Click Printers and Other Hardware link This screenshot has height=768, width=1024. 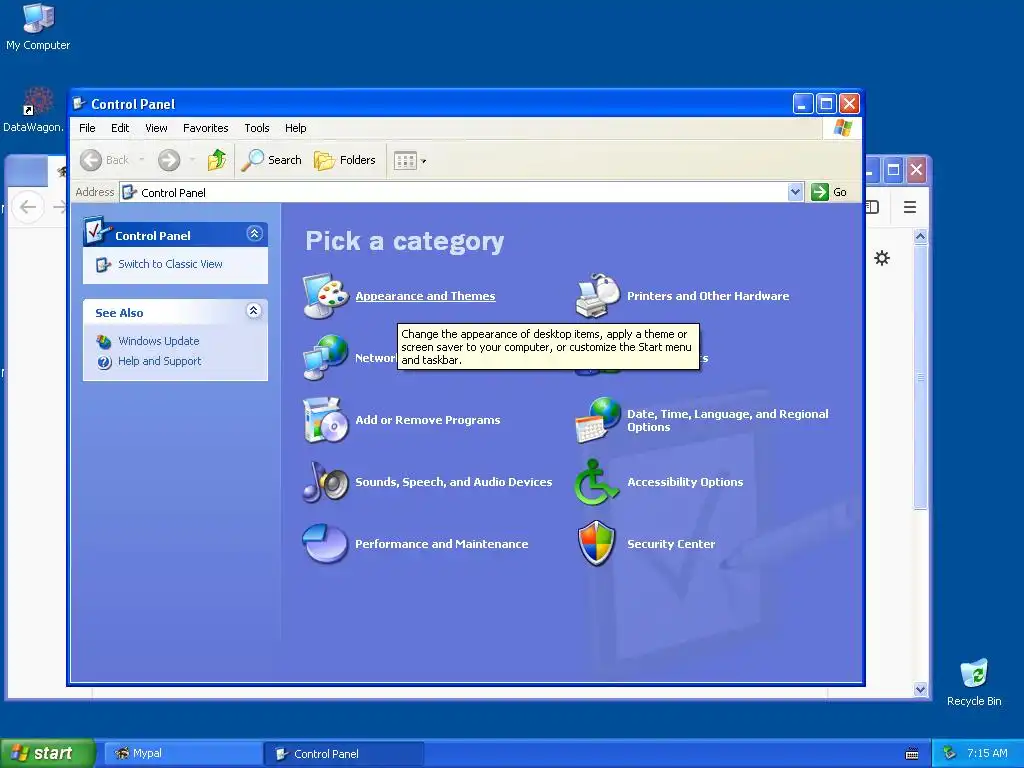(708, 296)
